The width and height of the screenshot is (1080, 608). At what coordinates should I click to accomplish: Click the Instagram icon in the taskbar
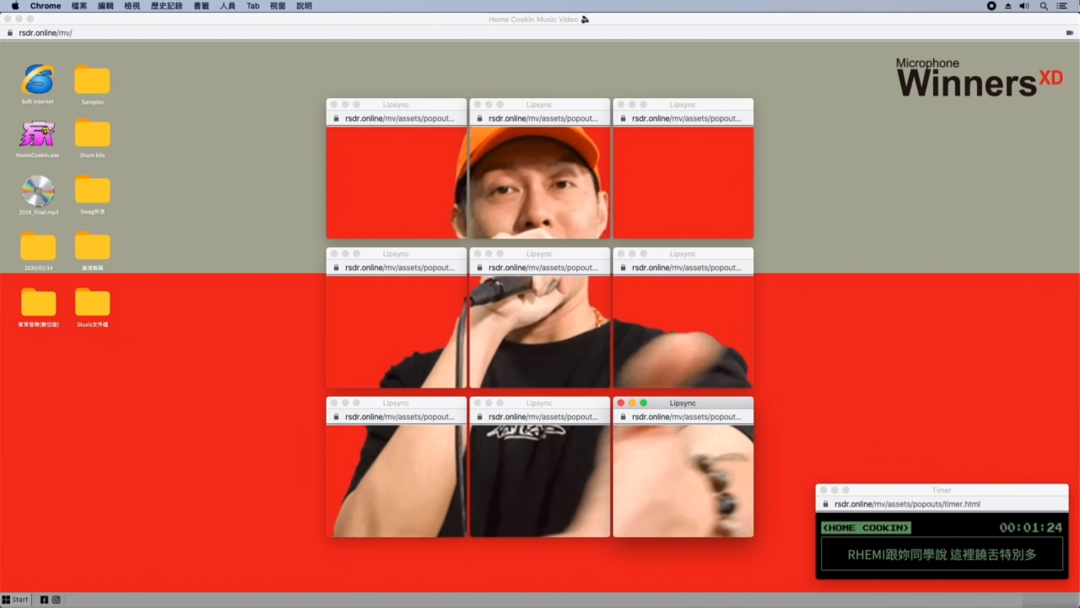click(56, 600)
